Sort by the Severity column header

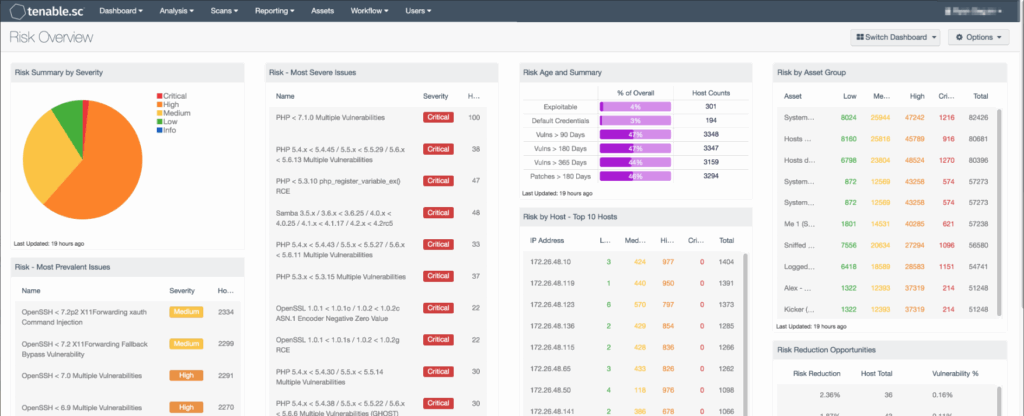coord(435,96)
